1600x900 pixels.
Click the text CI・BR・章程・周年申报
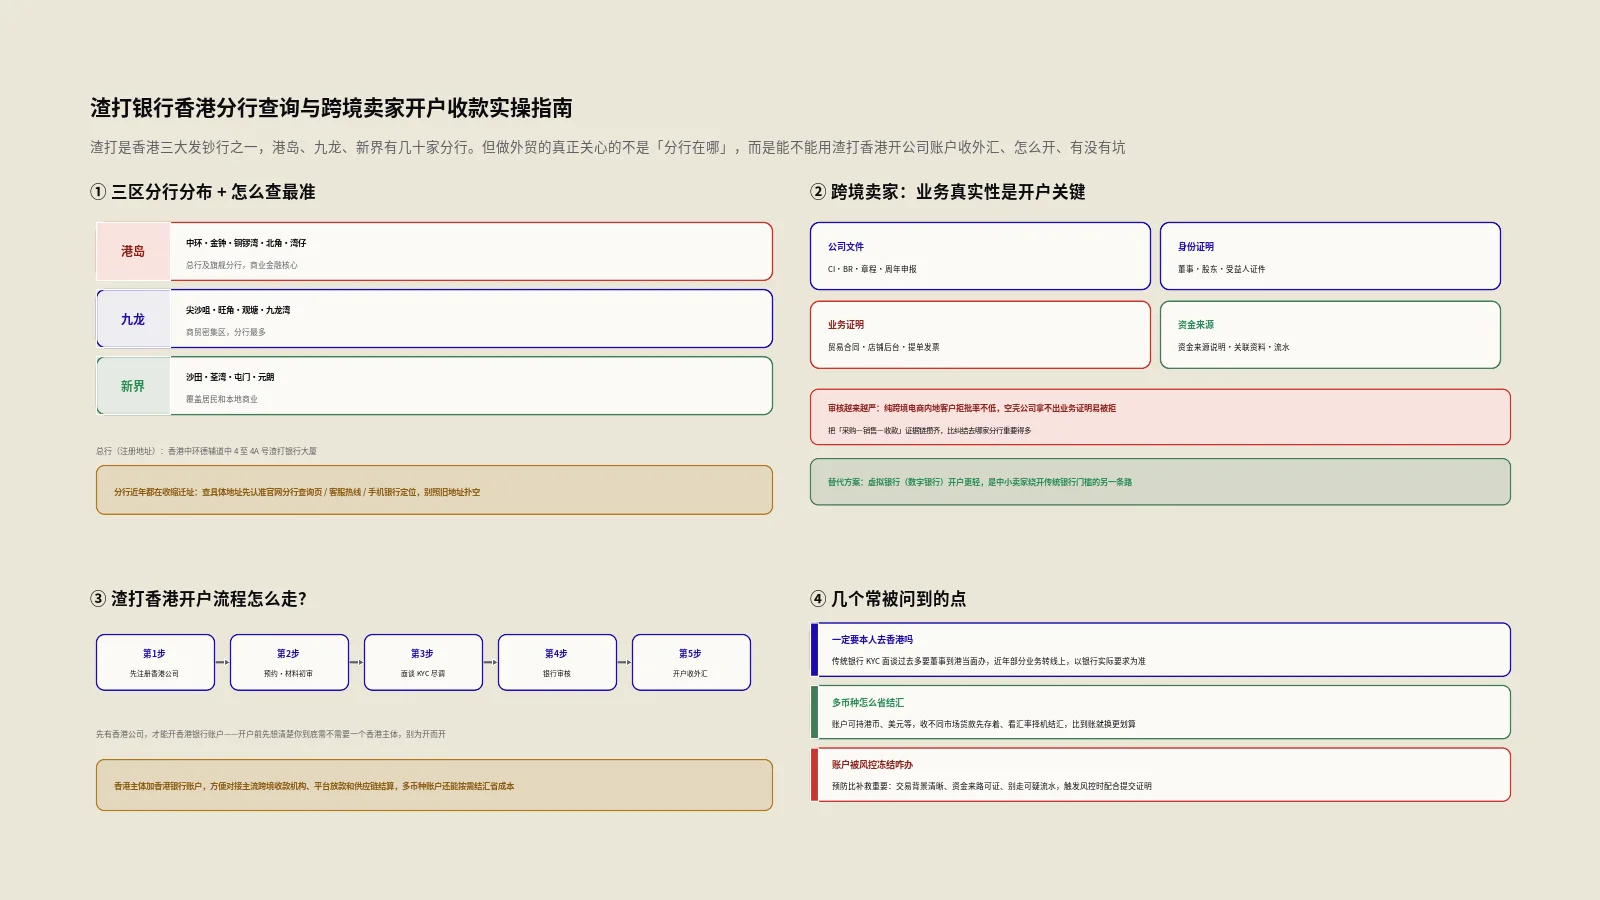872,269
